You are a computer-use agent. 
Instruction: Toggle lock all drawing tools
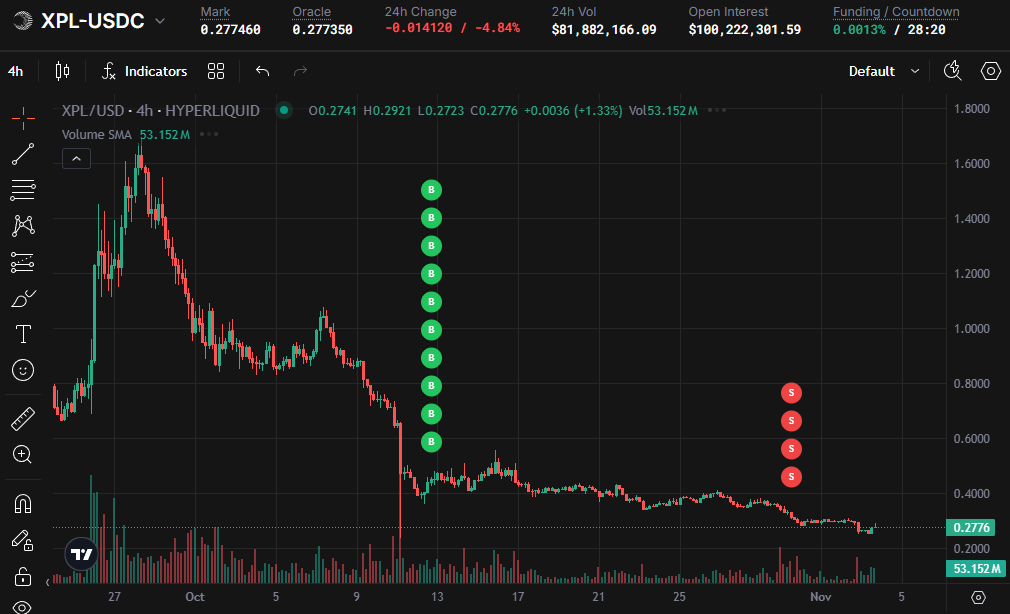(x=23, y=577)
